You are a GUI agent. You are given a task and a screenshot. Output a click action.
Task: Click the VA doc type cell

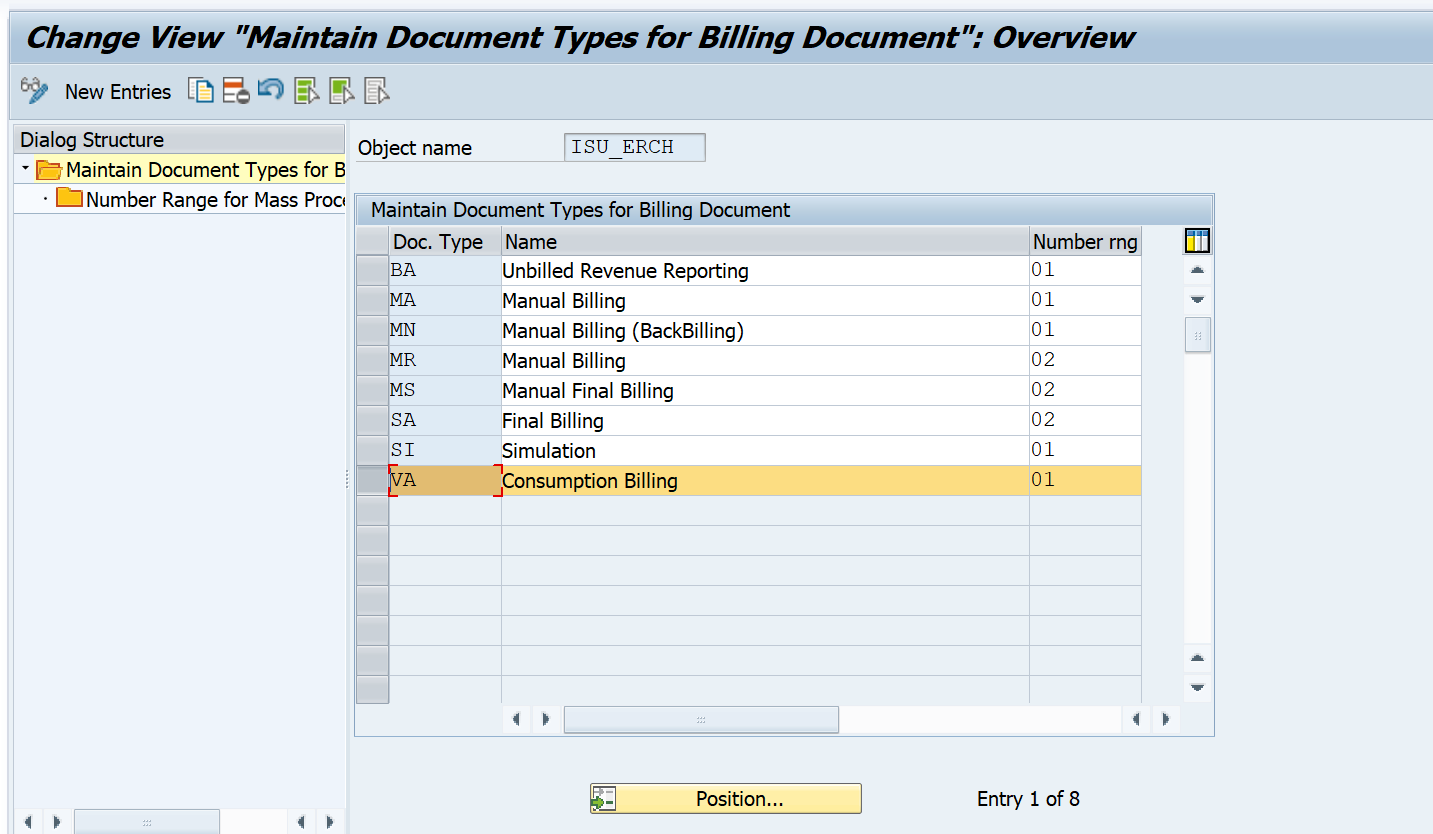[445, 481]
